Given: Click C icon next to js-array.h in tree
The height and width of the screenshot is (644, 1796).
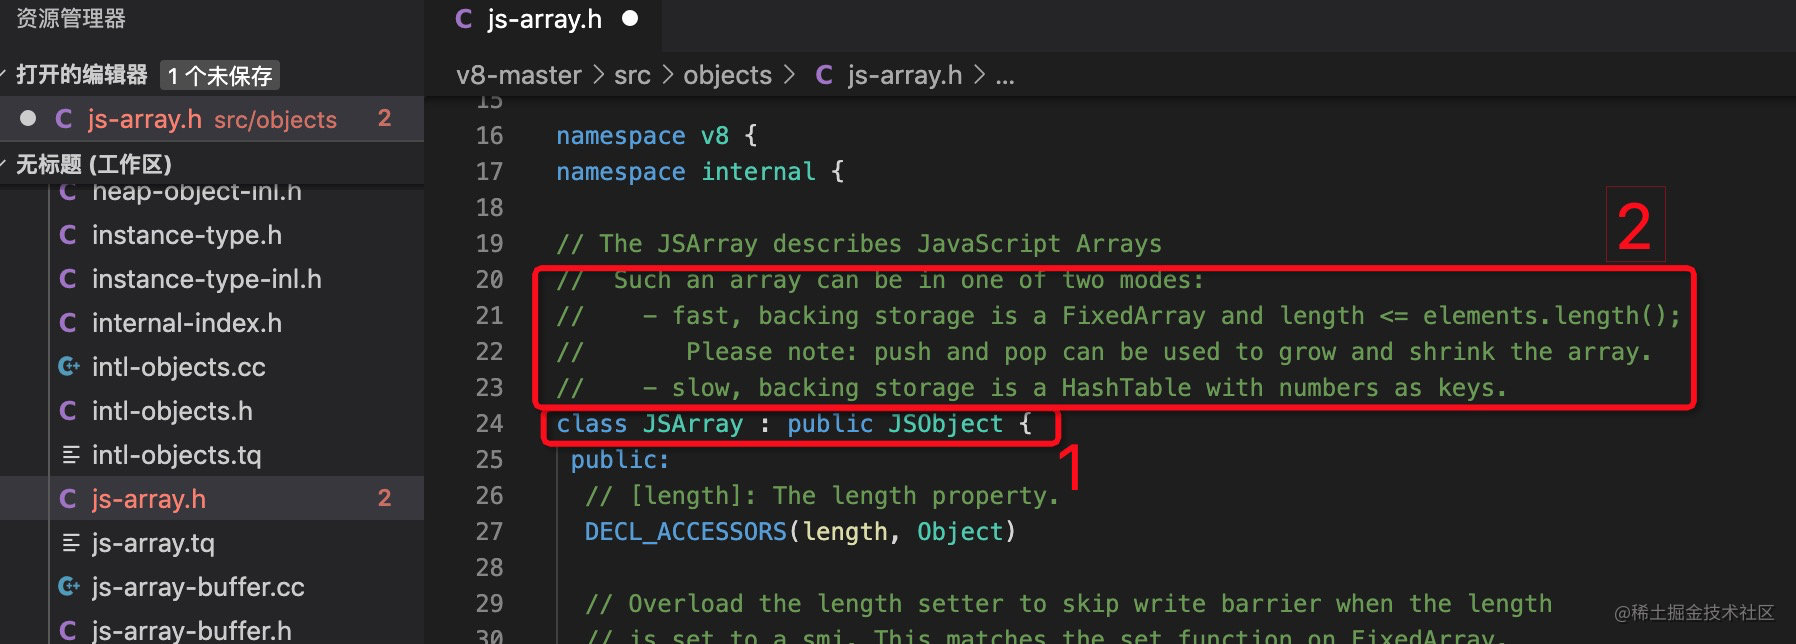Looking at the screenshot, I should tap(68, 499).
